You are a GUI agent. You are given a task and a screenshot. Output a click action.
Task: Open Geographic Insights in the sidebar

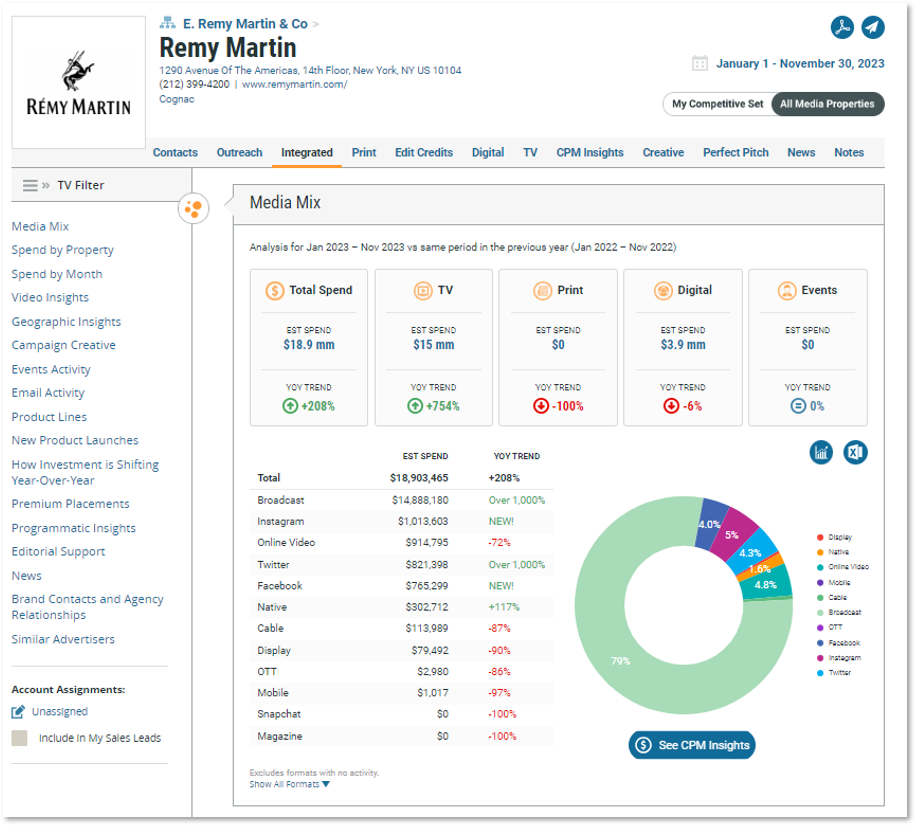(66, 322)
